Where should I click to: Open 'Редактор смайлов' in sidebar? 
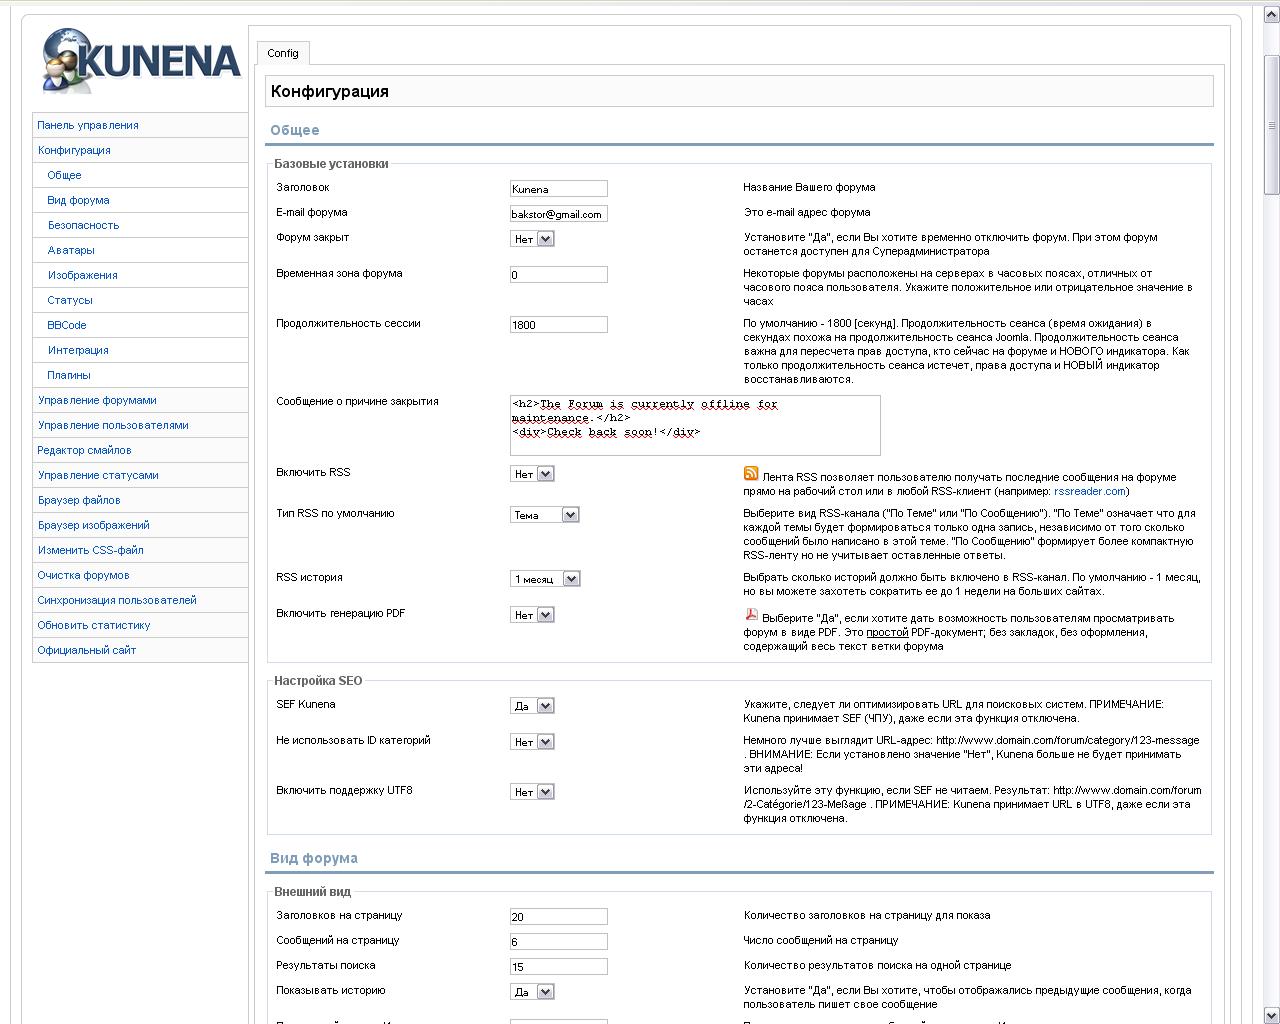tap(84, 450)
